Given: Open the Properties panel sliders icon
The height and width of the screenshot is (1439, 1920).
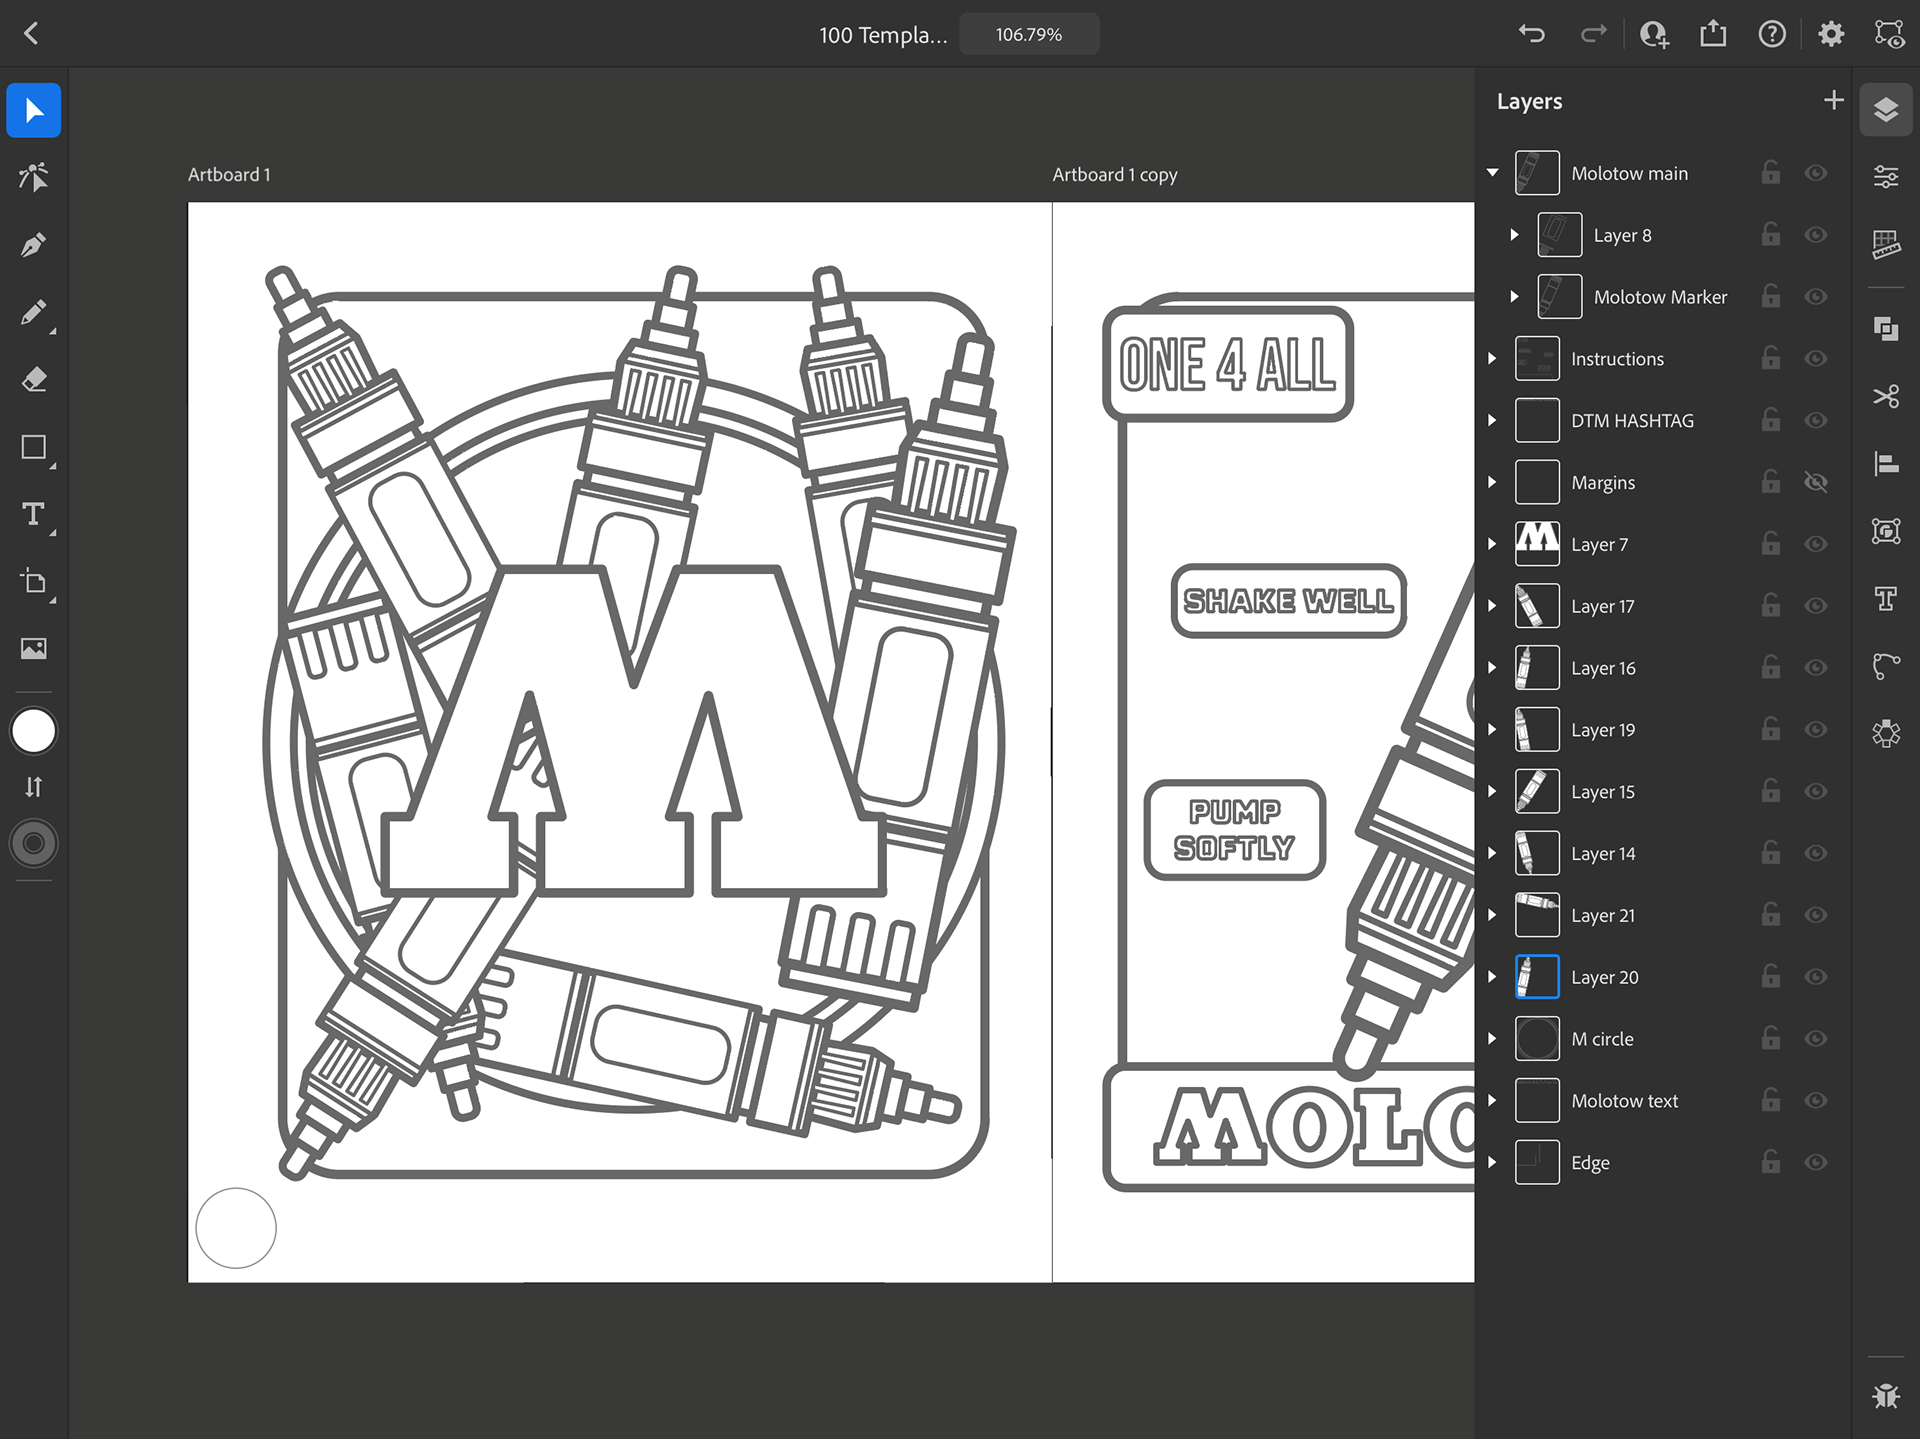Looking at the screenshot, I should click(1886, 177).
